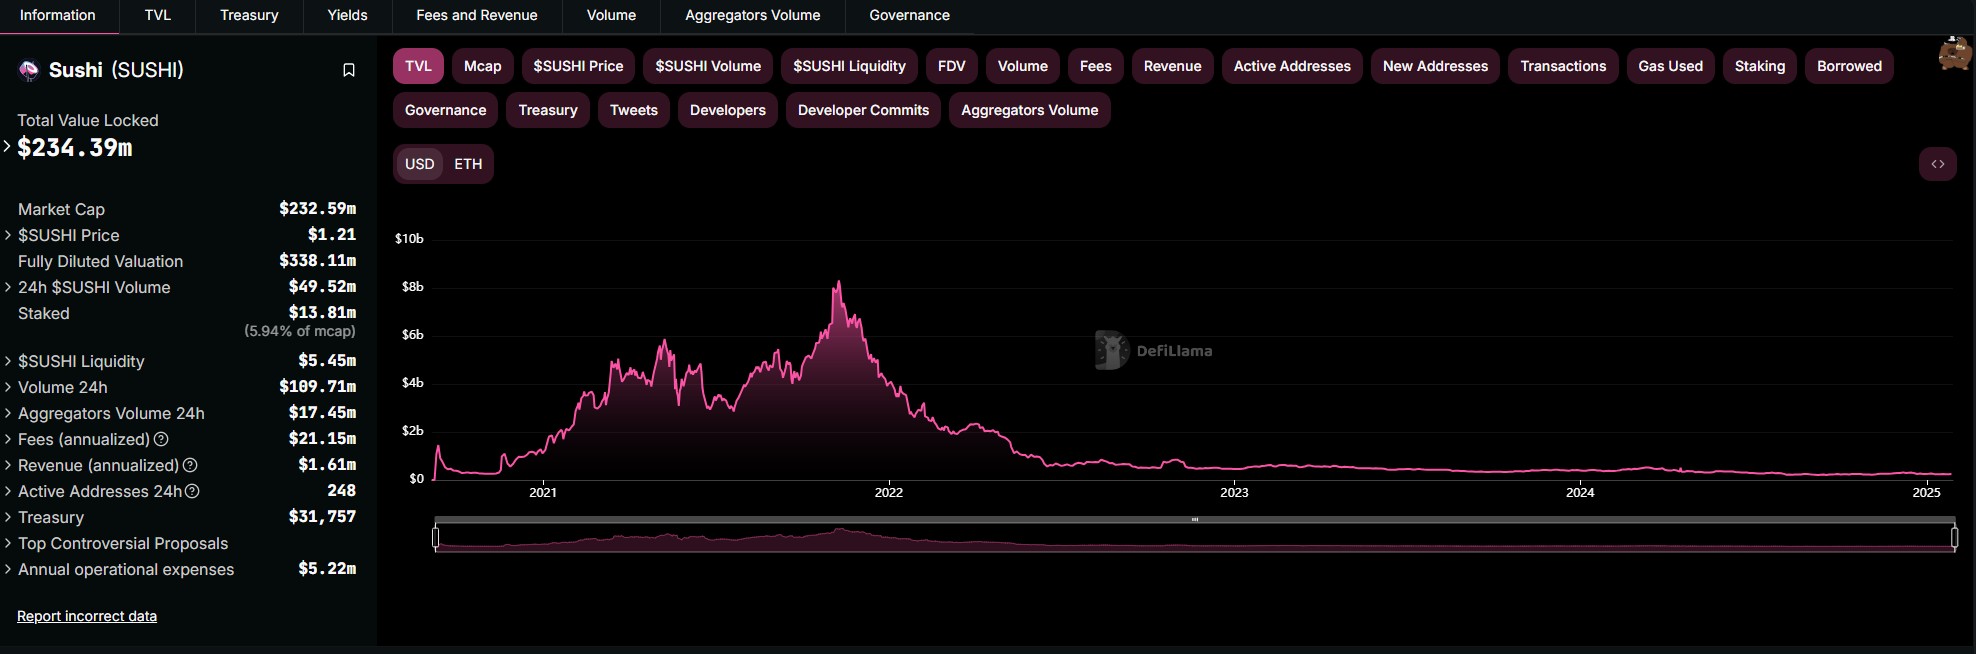
Task: Toggle Treasury chart metric chip
Action: tap(548, 110)
